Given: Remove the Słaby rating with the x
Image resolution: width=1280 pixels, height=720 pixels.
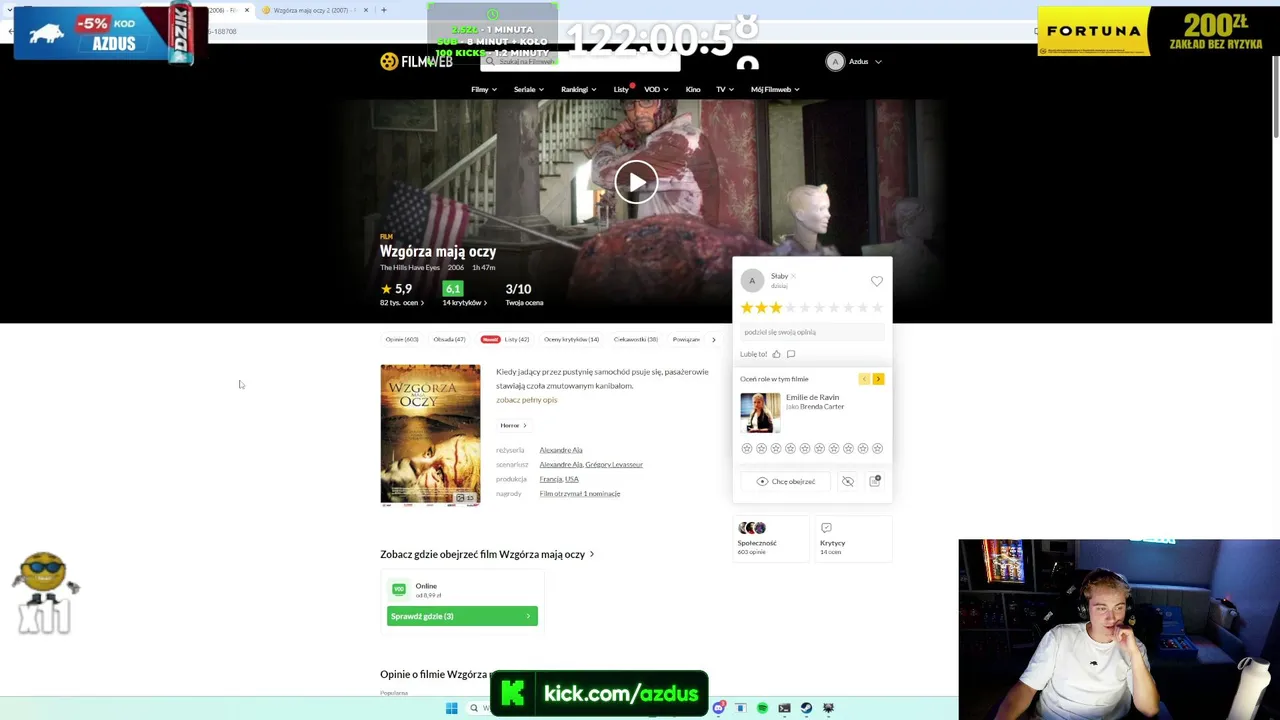Looking at the screenshot, I should click(794, 276).
